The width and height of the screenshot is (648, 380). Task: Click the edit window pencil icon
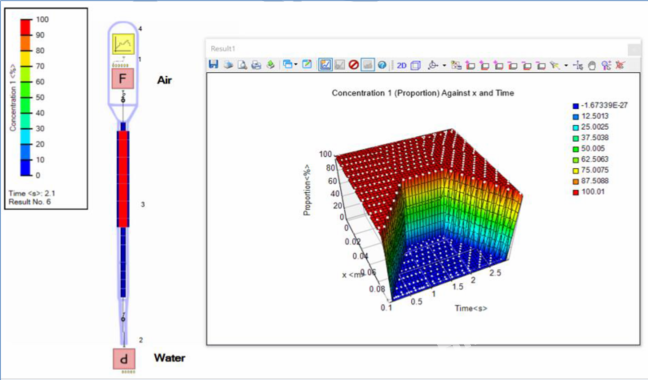[307, 64]
